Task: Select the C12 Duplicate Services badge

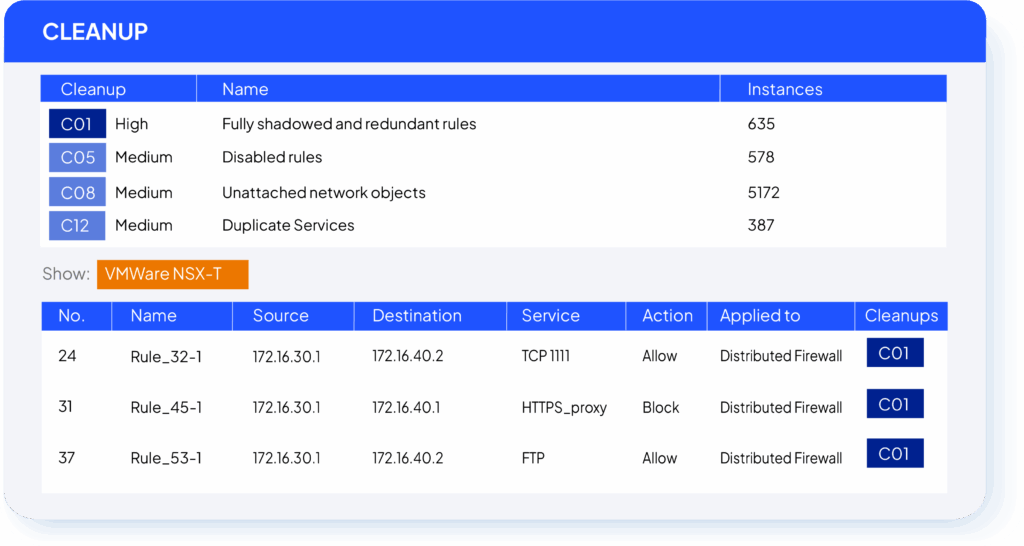Action: [76, 225]
